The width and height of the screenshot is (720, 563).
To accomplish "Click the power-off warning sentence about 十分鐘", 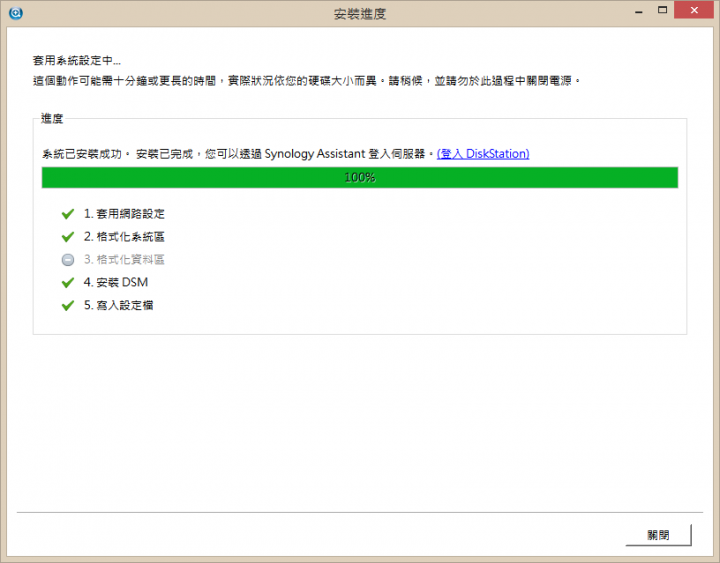I will [x=306, y=81].
